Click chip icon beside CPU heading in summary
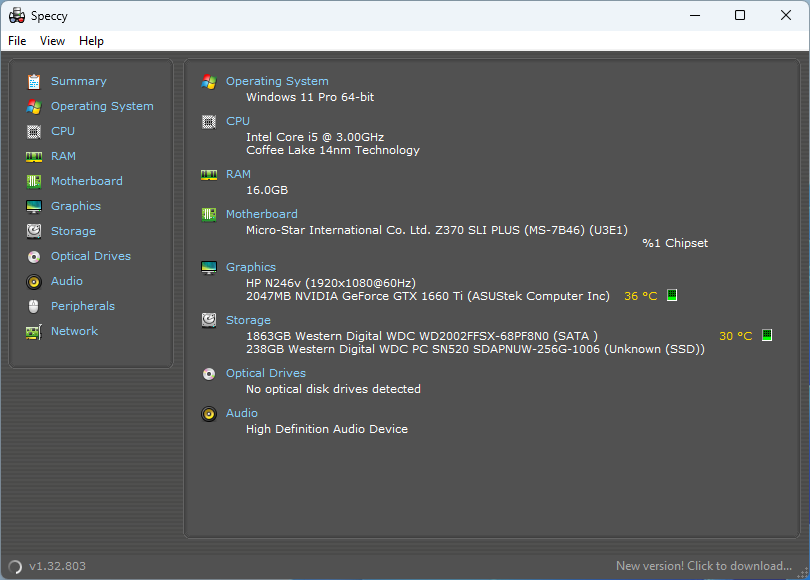Image resolution: width=810 pixels, height=580 pixels. (x=209, y=122)
